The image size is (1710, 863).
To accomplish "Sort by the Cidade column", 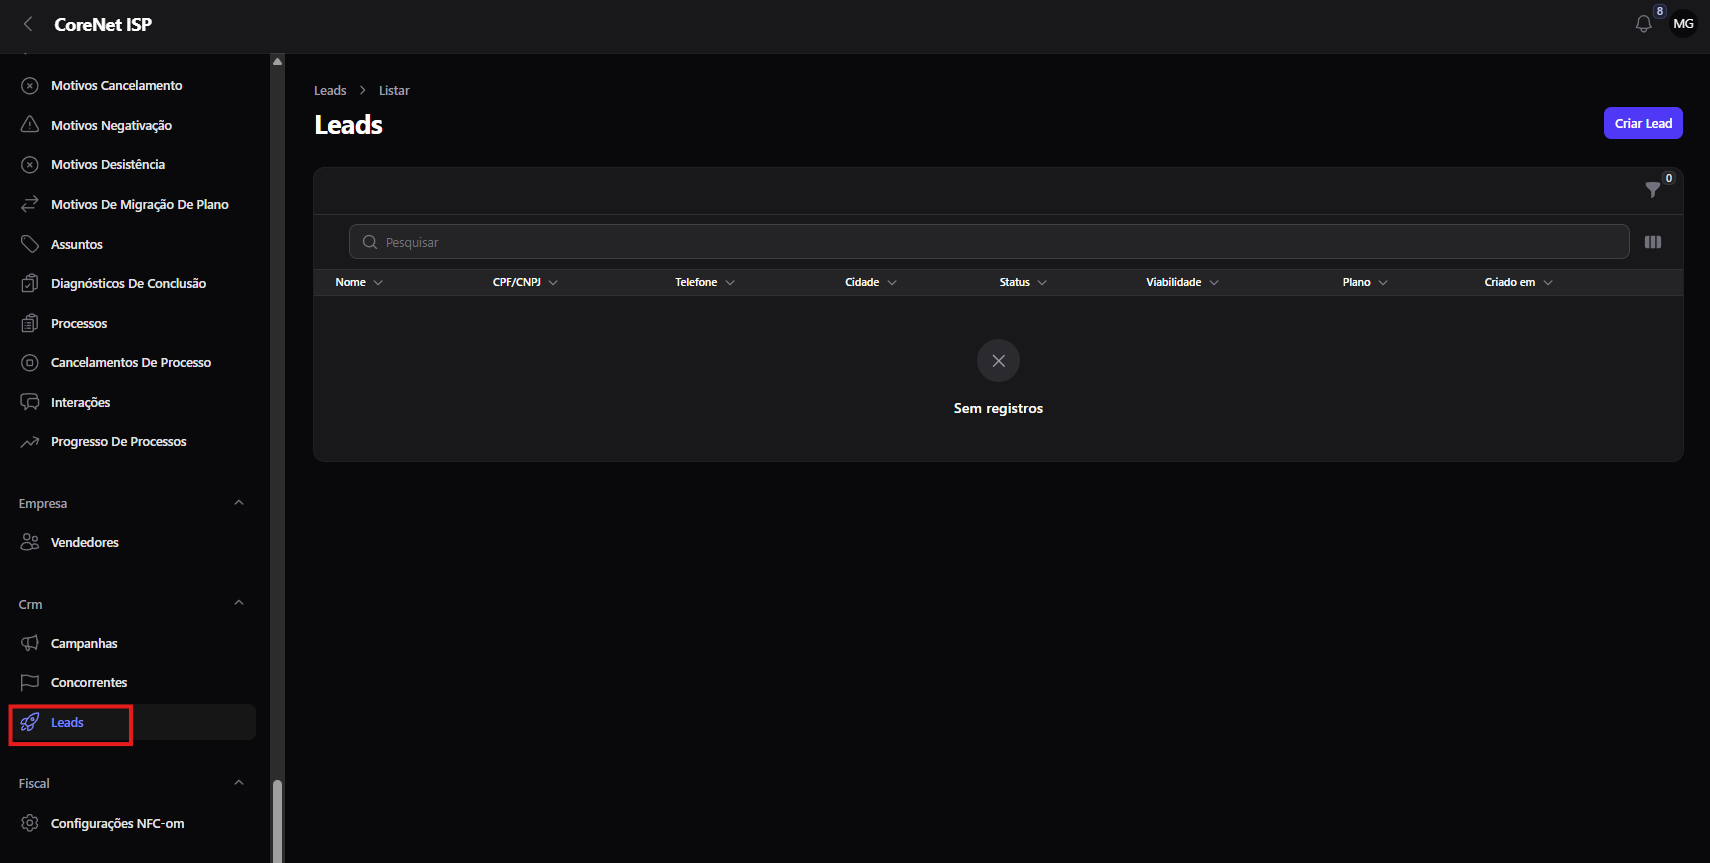I will (x=871, y=282).
